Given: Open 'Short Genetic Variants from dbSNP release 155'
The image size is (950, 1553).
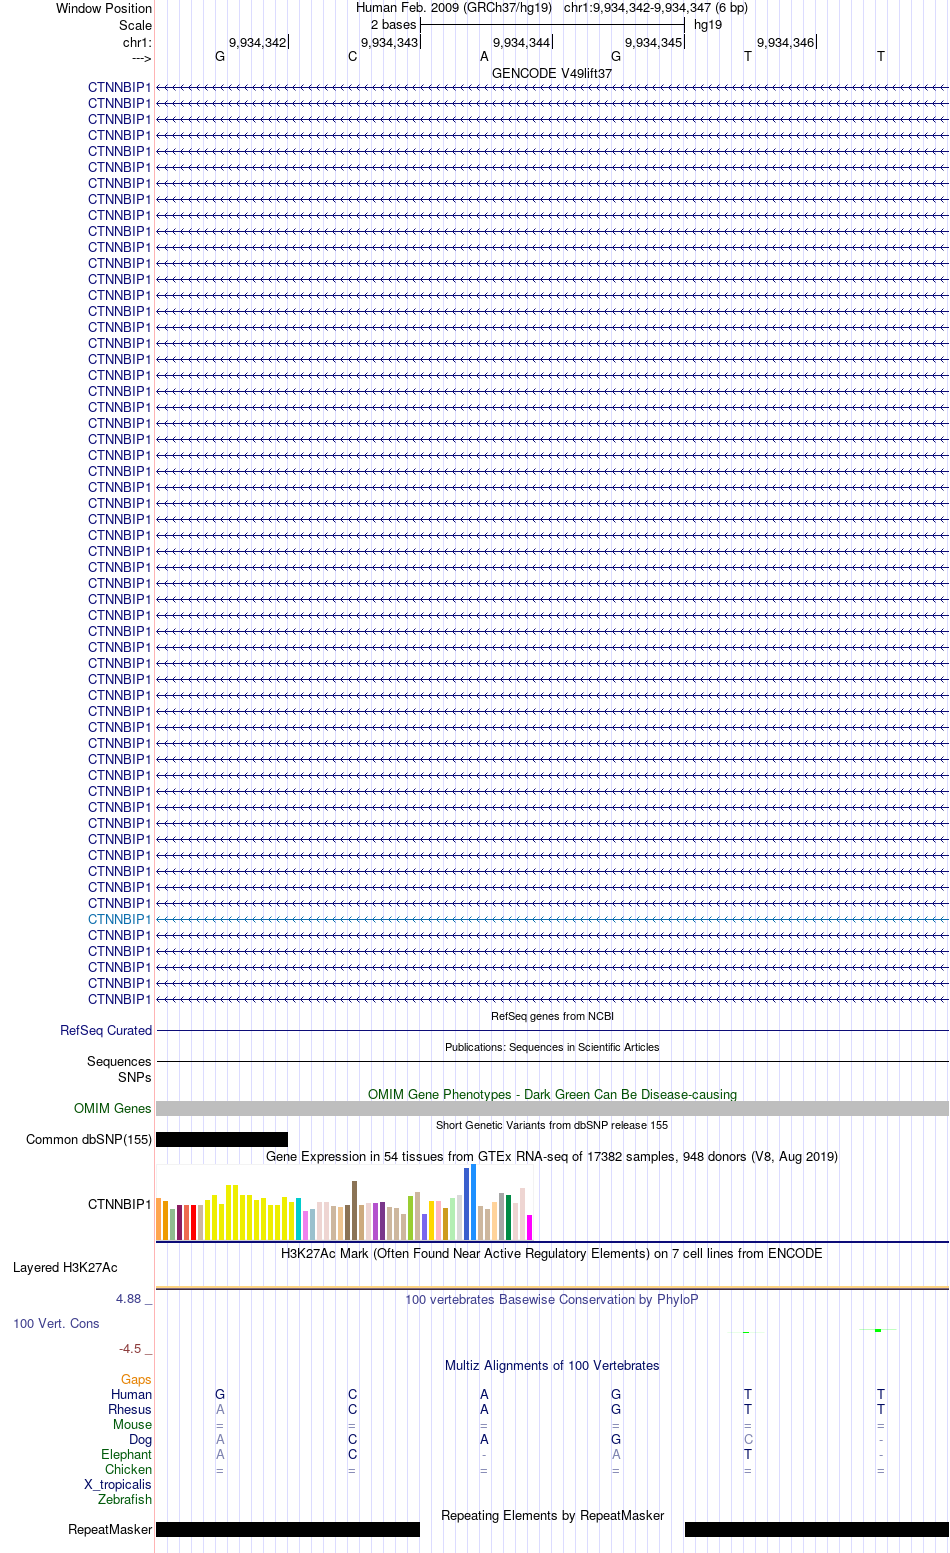Looking at the screenshot, I should tap(552, 1125).
